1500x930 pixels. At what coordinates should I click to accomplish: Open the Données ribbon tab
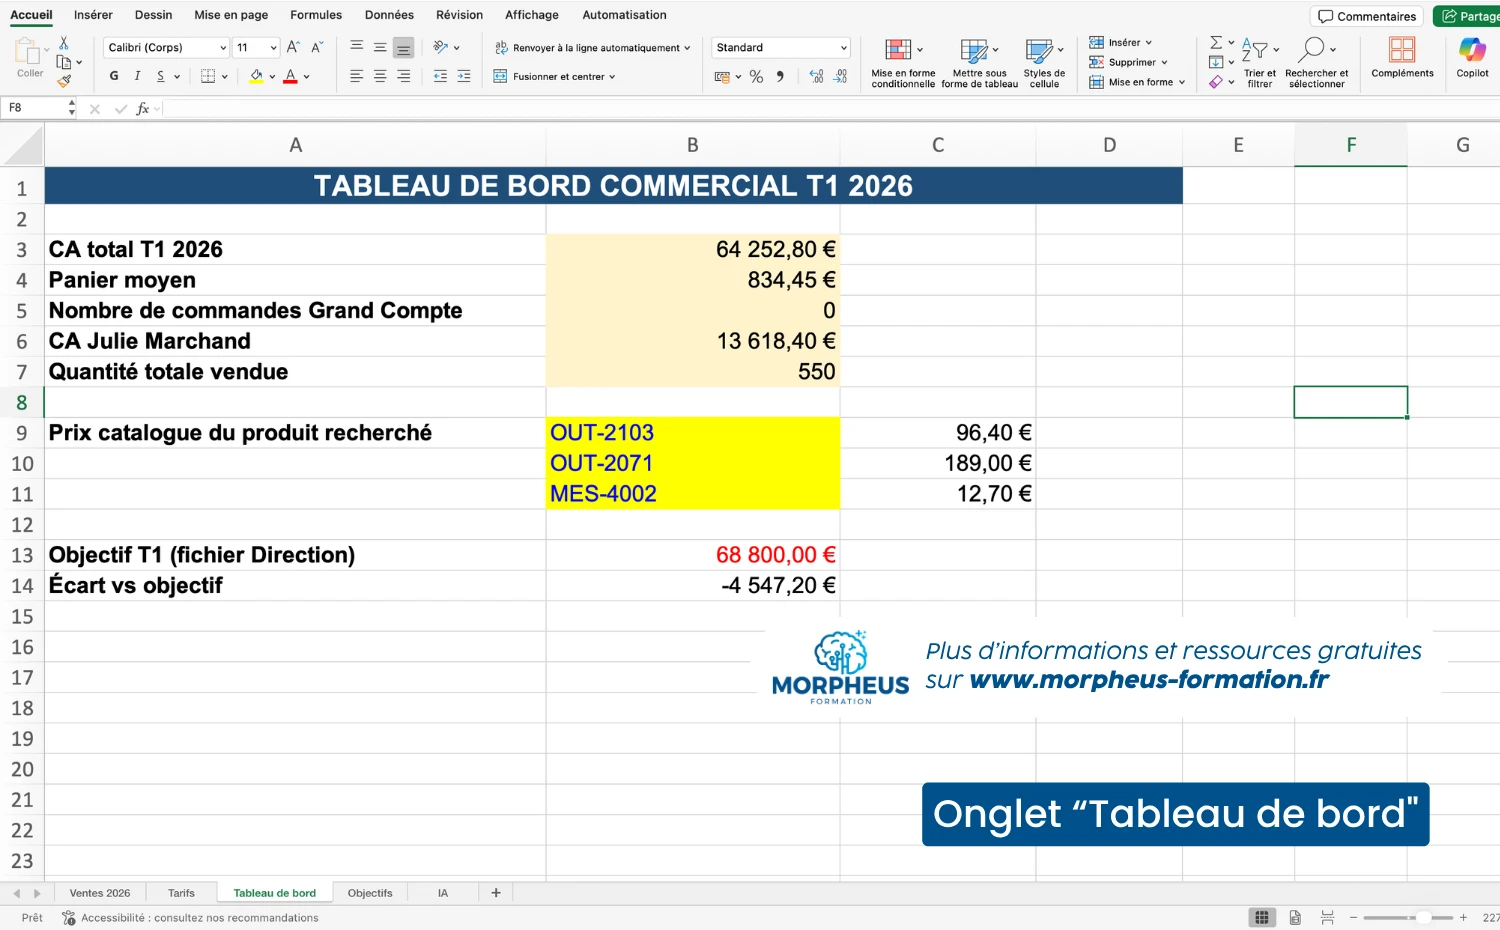(x=389, y=15)
